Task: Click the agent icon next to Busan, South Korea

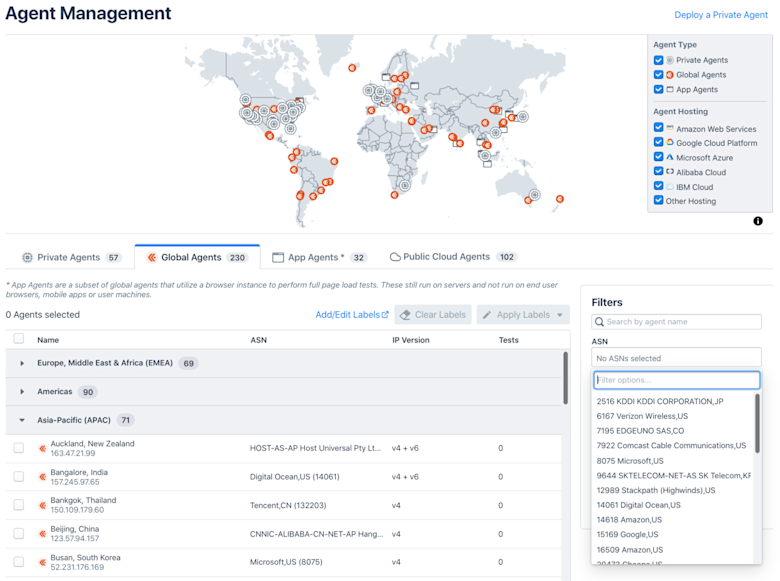Action: [x=43, y=562]
